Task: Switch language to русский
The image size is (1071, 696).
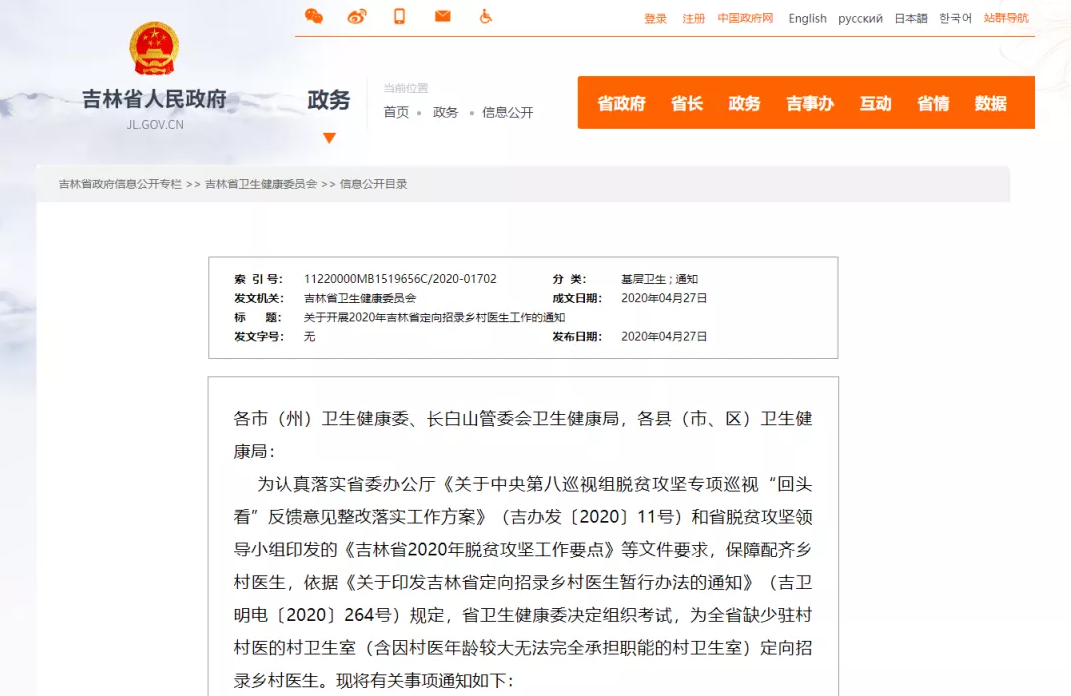Action: [860, 18]
